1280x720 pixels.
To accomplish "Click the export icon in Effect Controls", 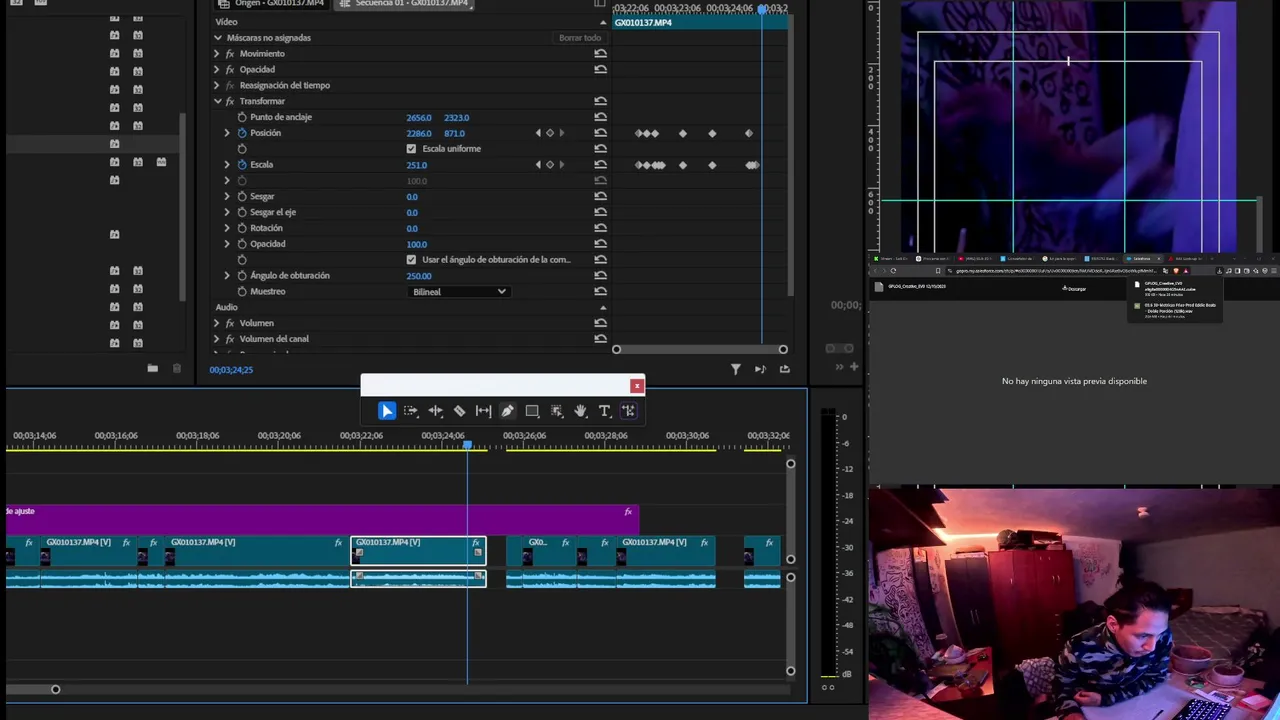I will pyautogui.click(x=784, y=369).
